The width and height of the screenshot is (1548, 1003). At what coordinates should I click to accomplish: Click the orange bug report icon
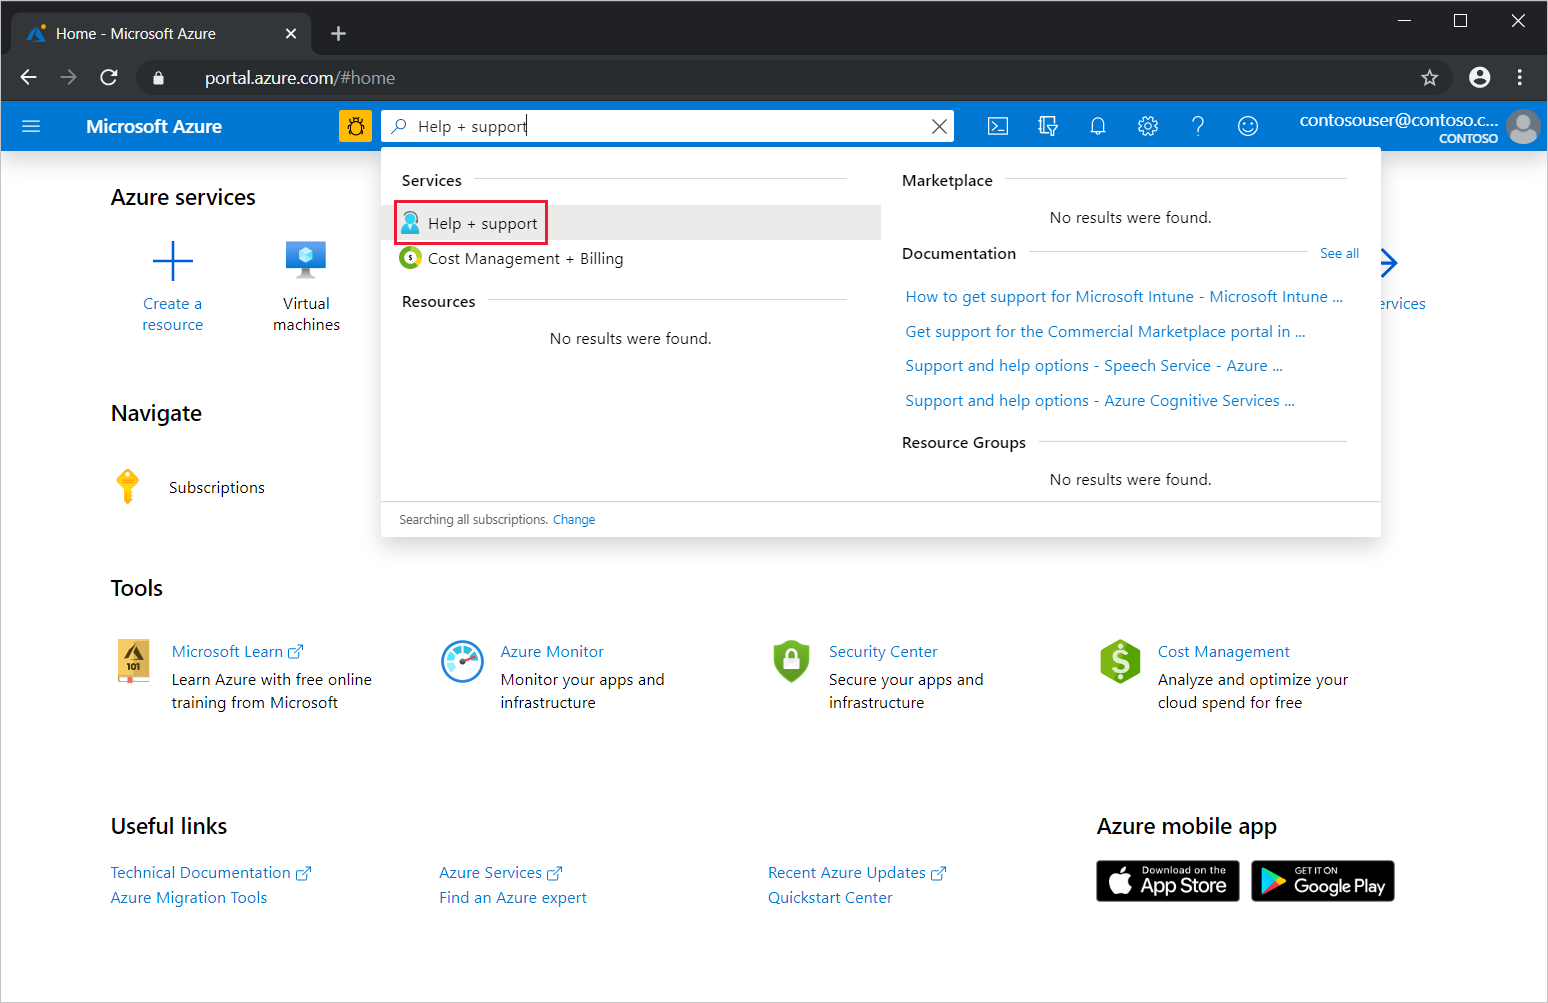tap(355, 126)
